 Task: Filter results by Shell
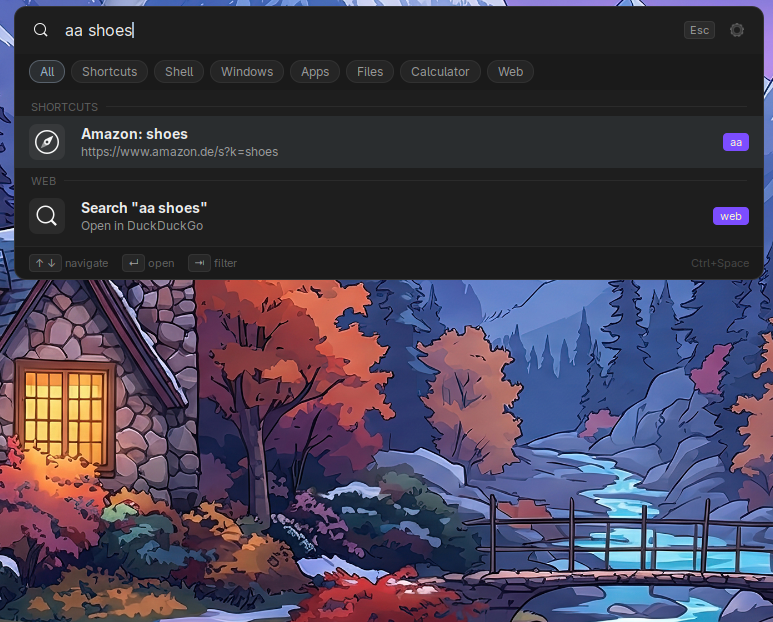[179, 71]
